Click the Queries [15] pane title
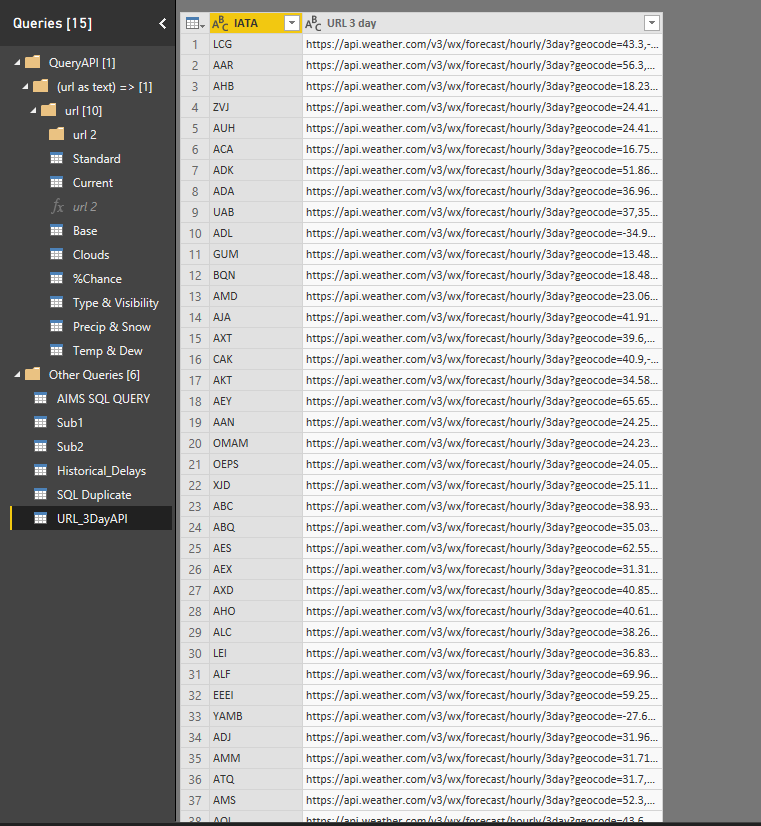Image resolution: width=761 pixels, height=826 pixels. pyautogui.click(x=52, y=23)
